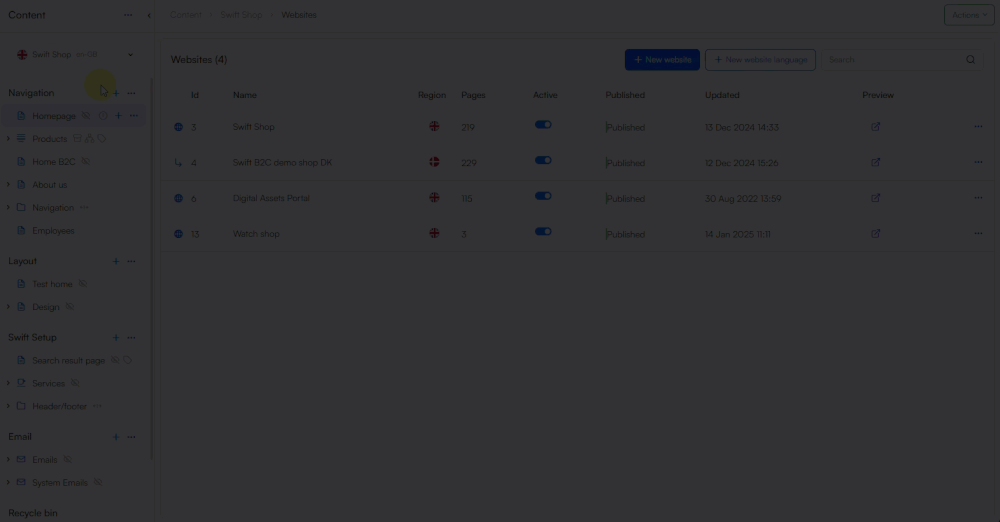The width and height of the screenshot is (1000, 522).
Task: Select Test home page in tree
Action: (52, 284)
